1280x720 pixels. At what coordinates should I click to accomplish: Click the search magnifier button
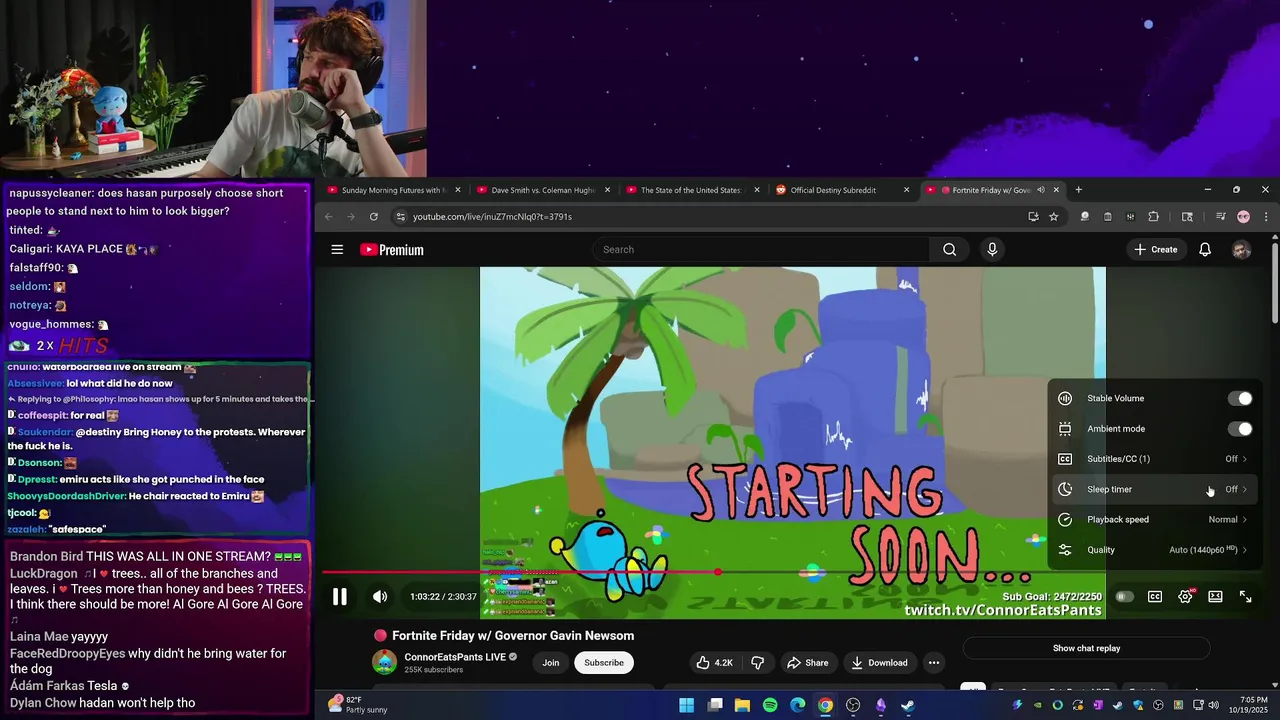click(x=950, y=250)
